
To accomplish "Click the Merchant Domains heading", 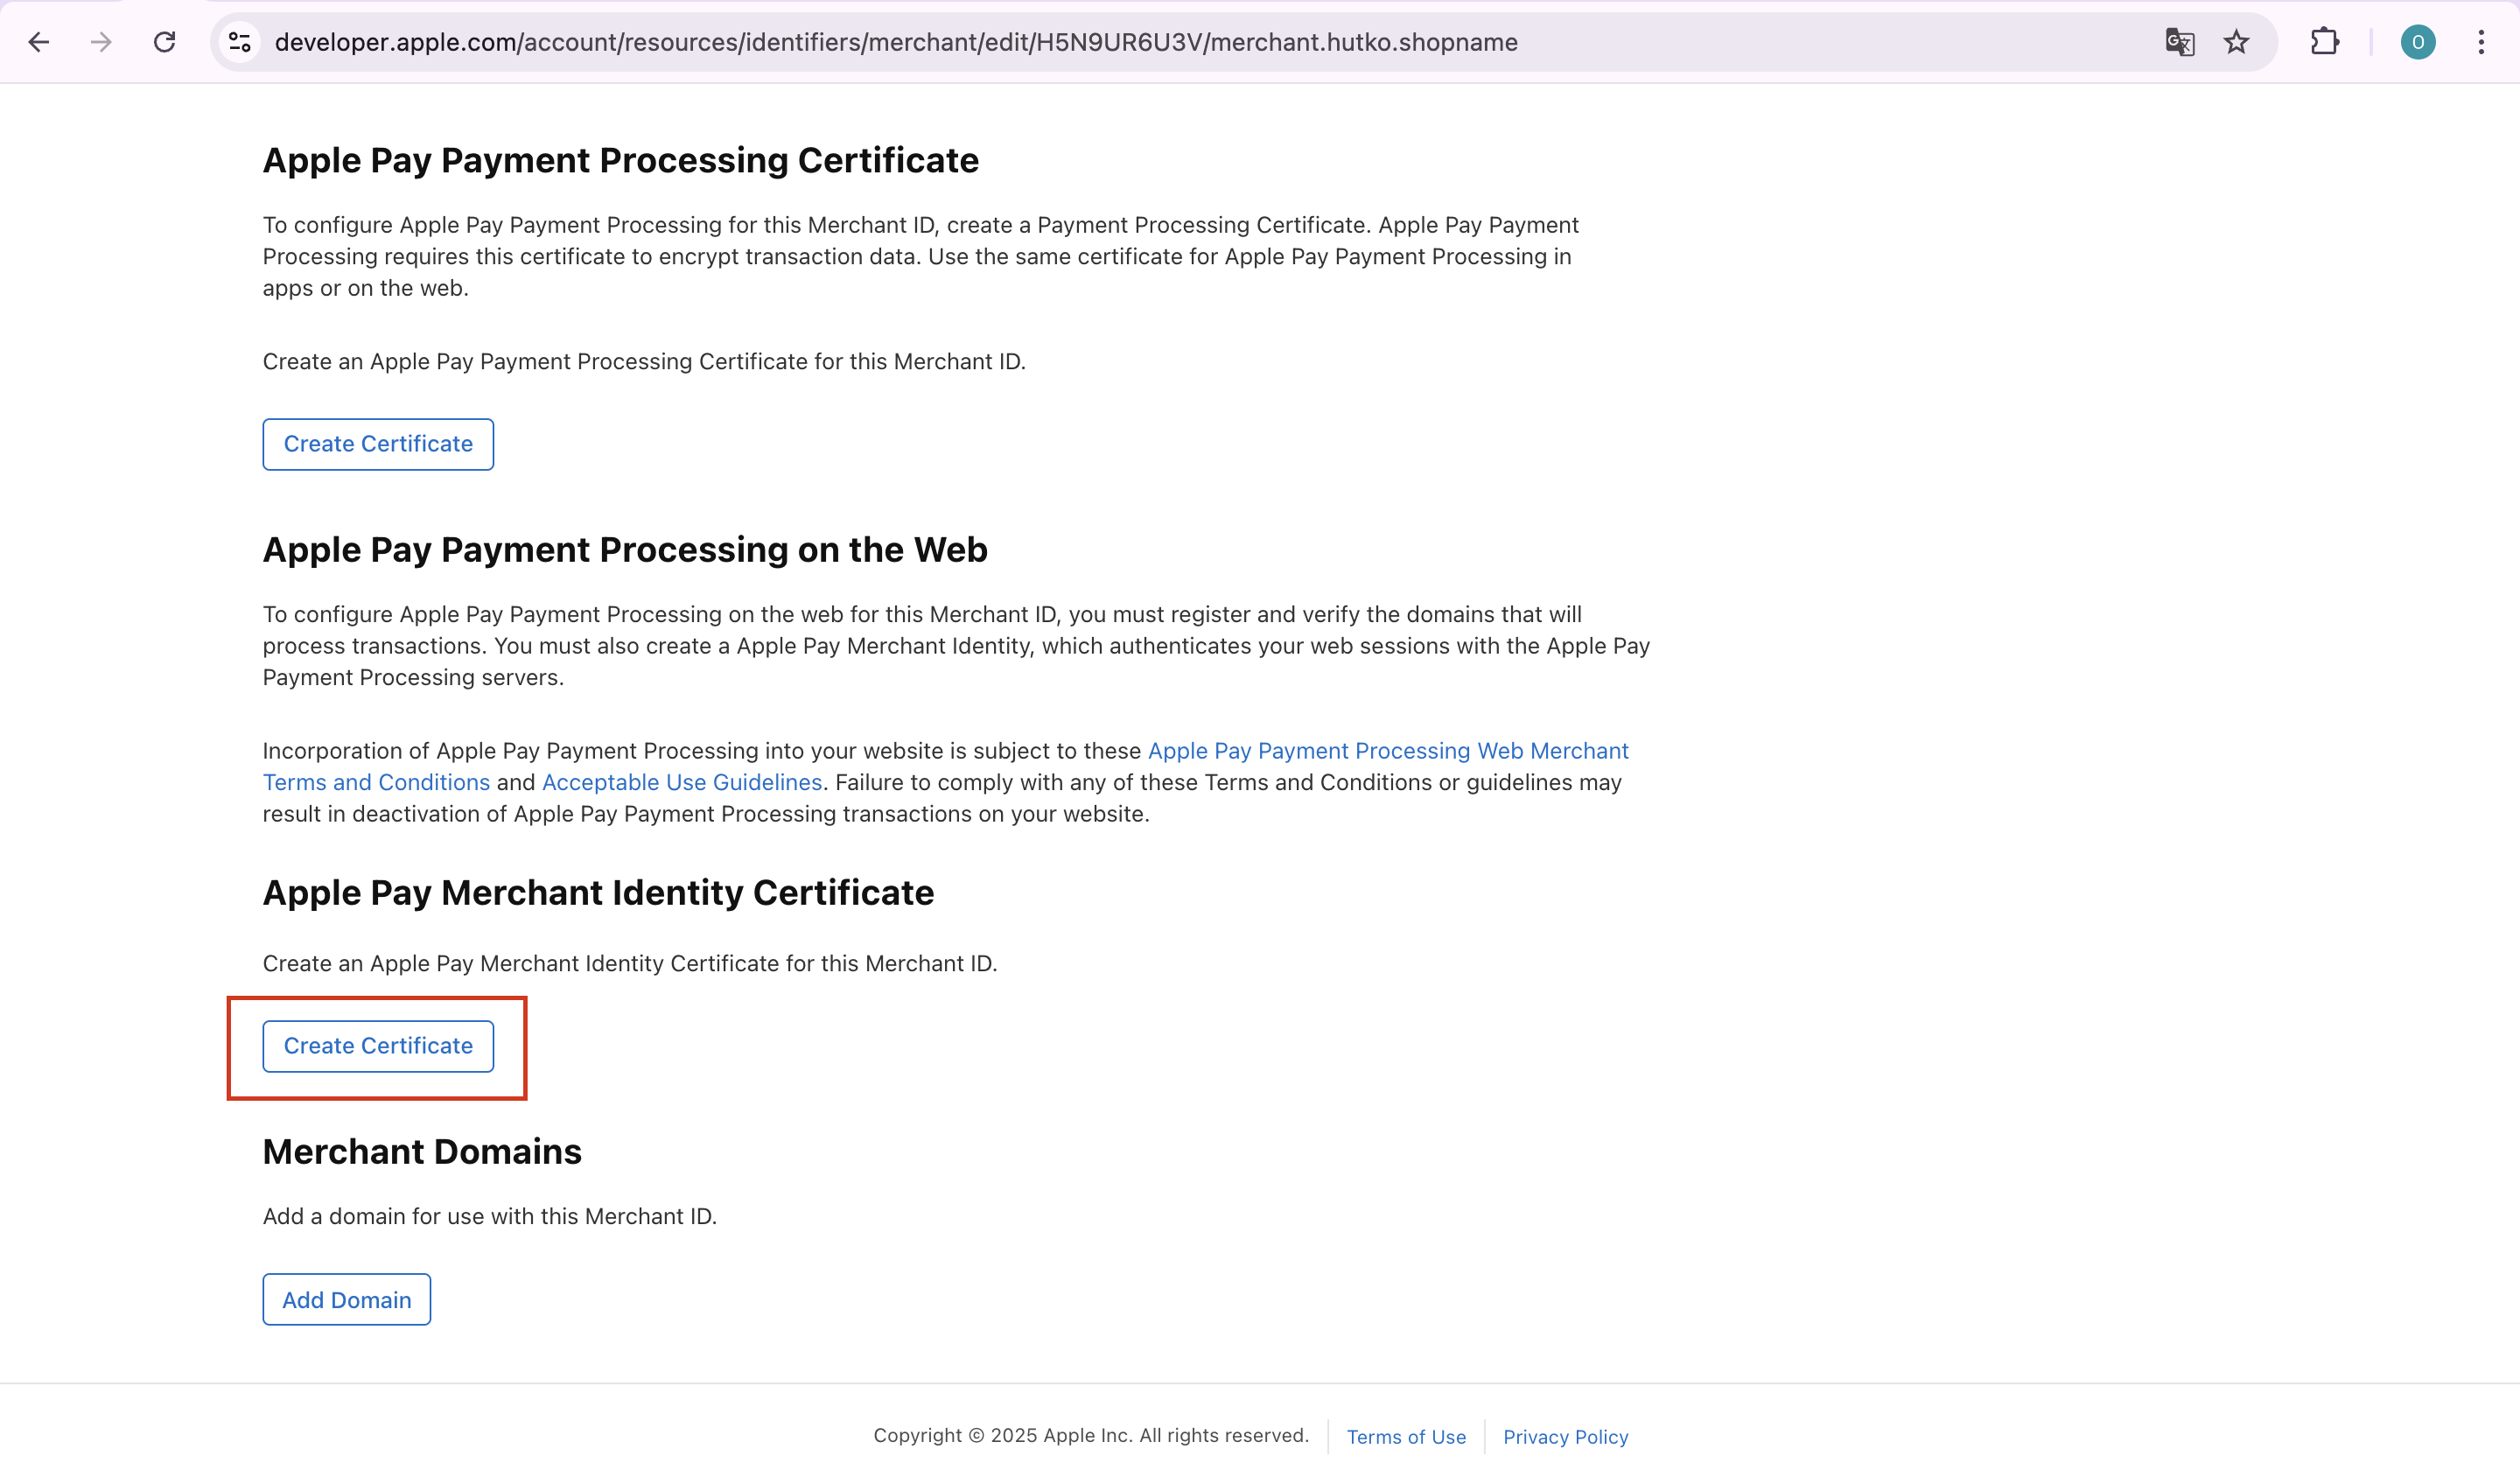I will pos(422,1152).
